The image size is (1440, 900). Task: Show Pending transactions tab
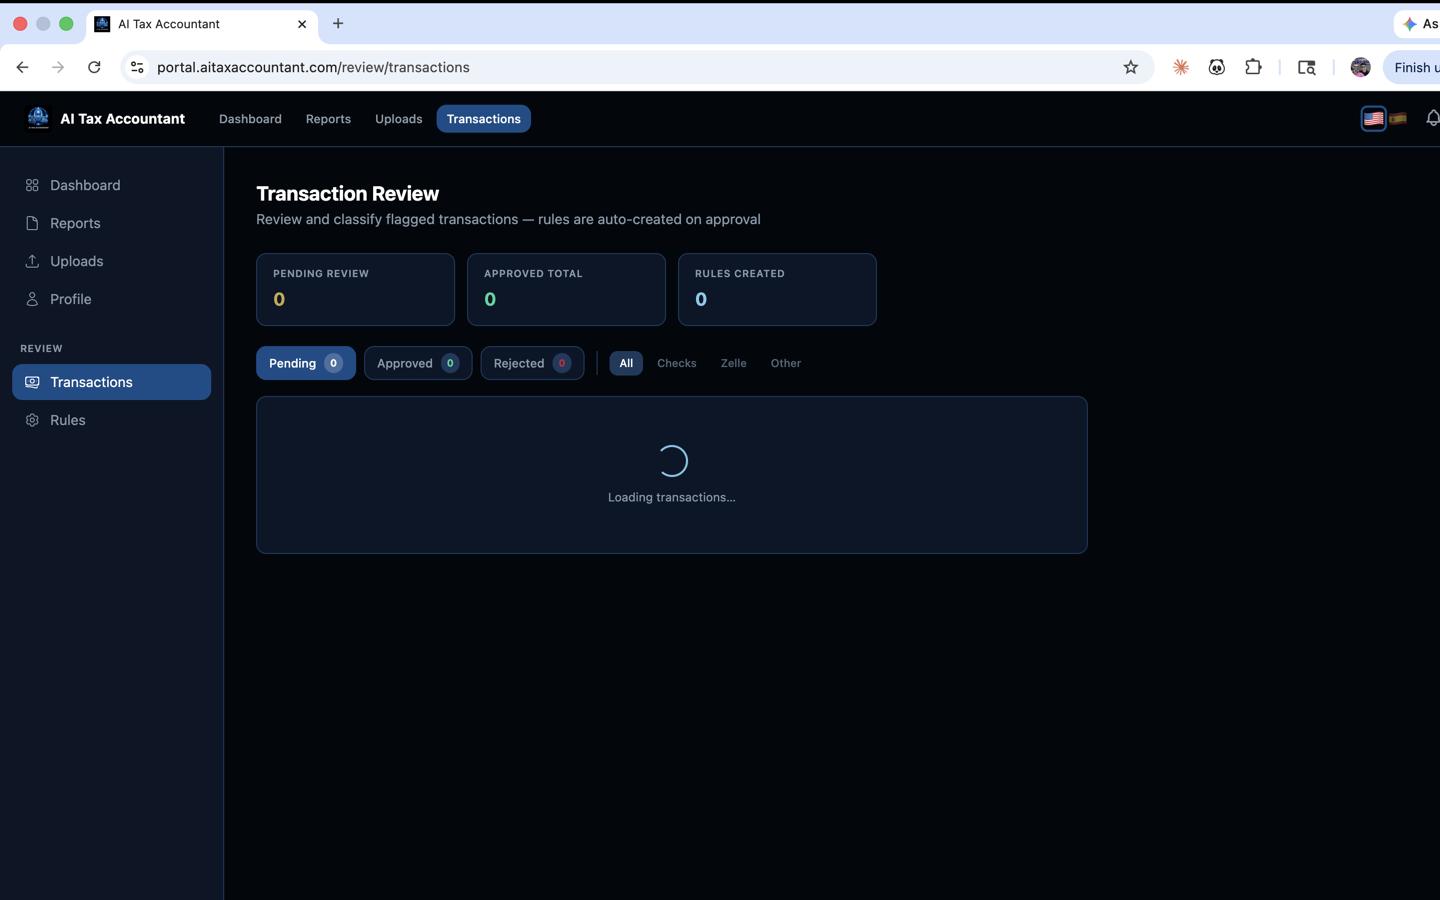tap(306, 363)
